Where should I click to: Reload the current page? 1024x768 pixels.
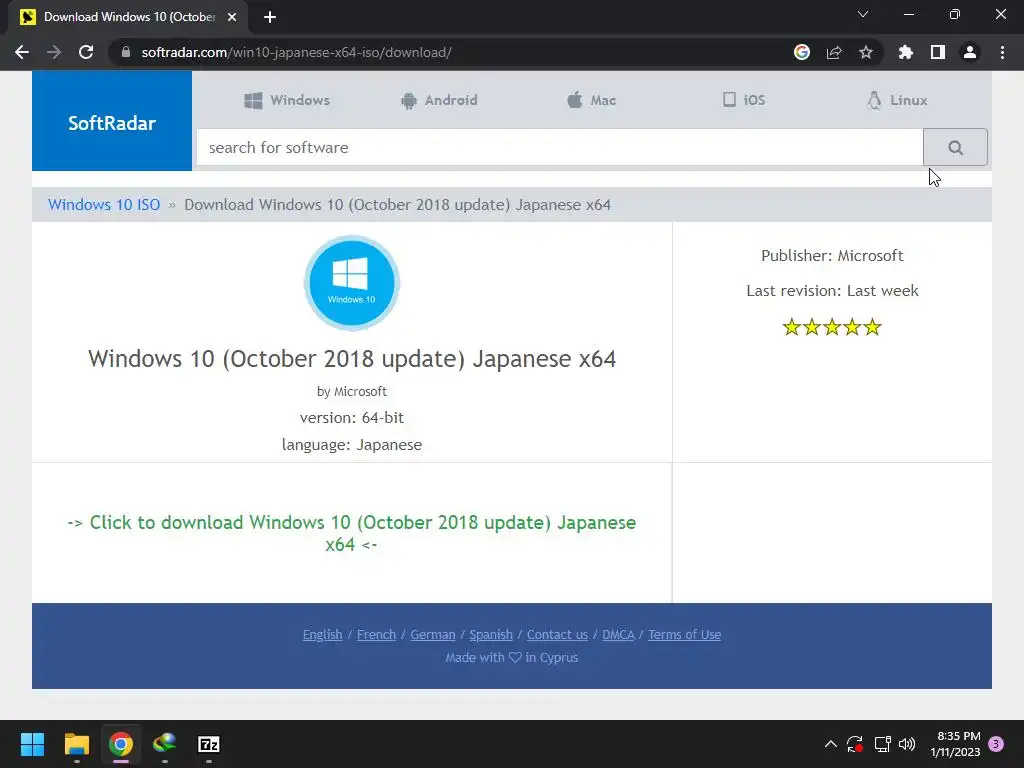tap(86, 52)
